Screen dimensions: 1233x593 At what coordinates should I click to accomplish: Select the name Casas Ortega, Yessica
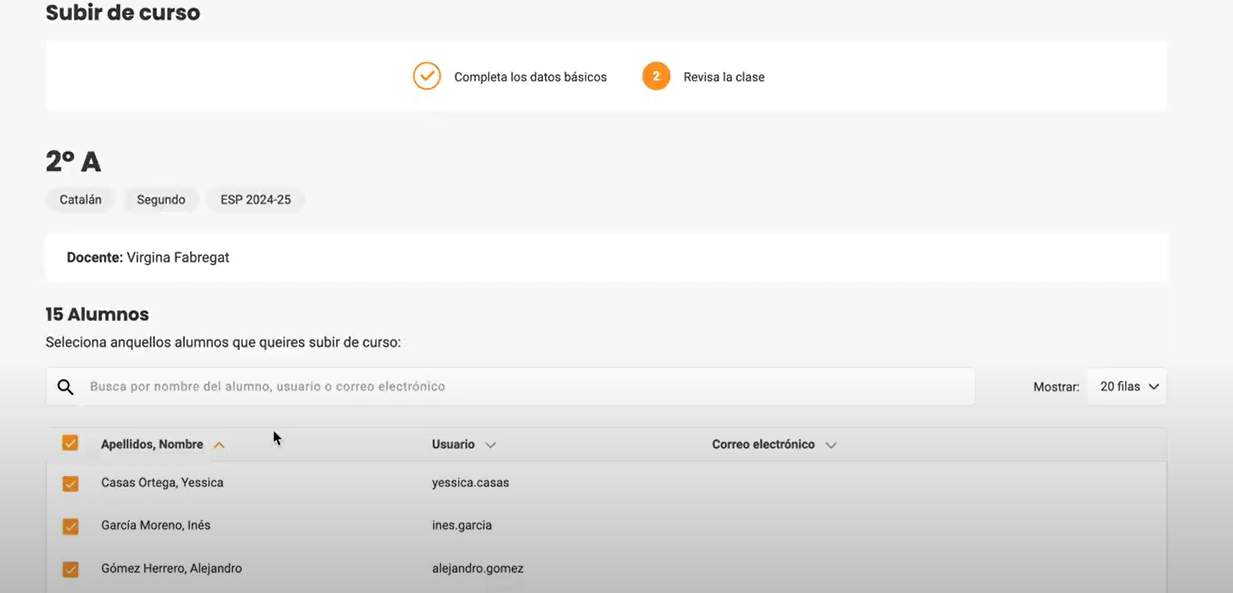point(162,483)
